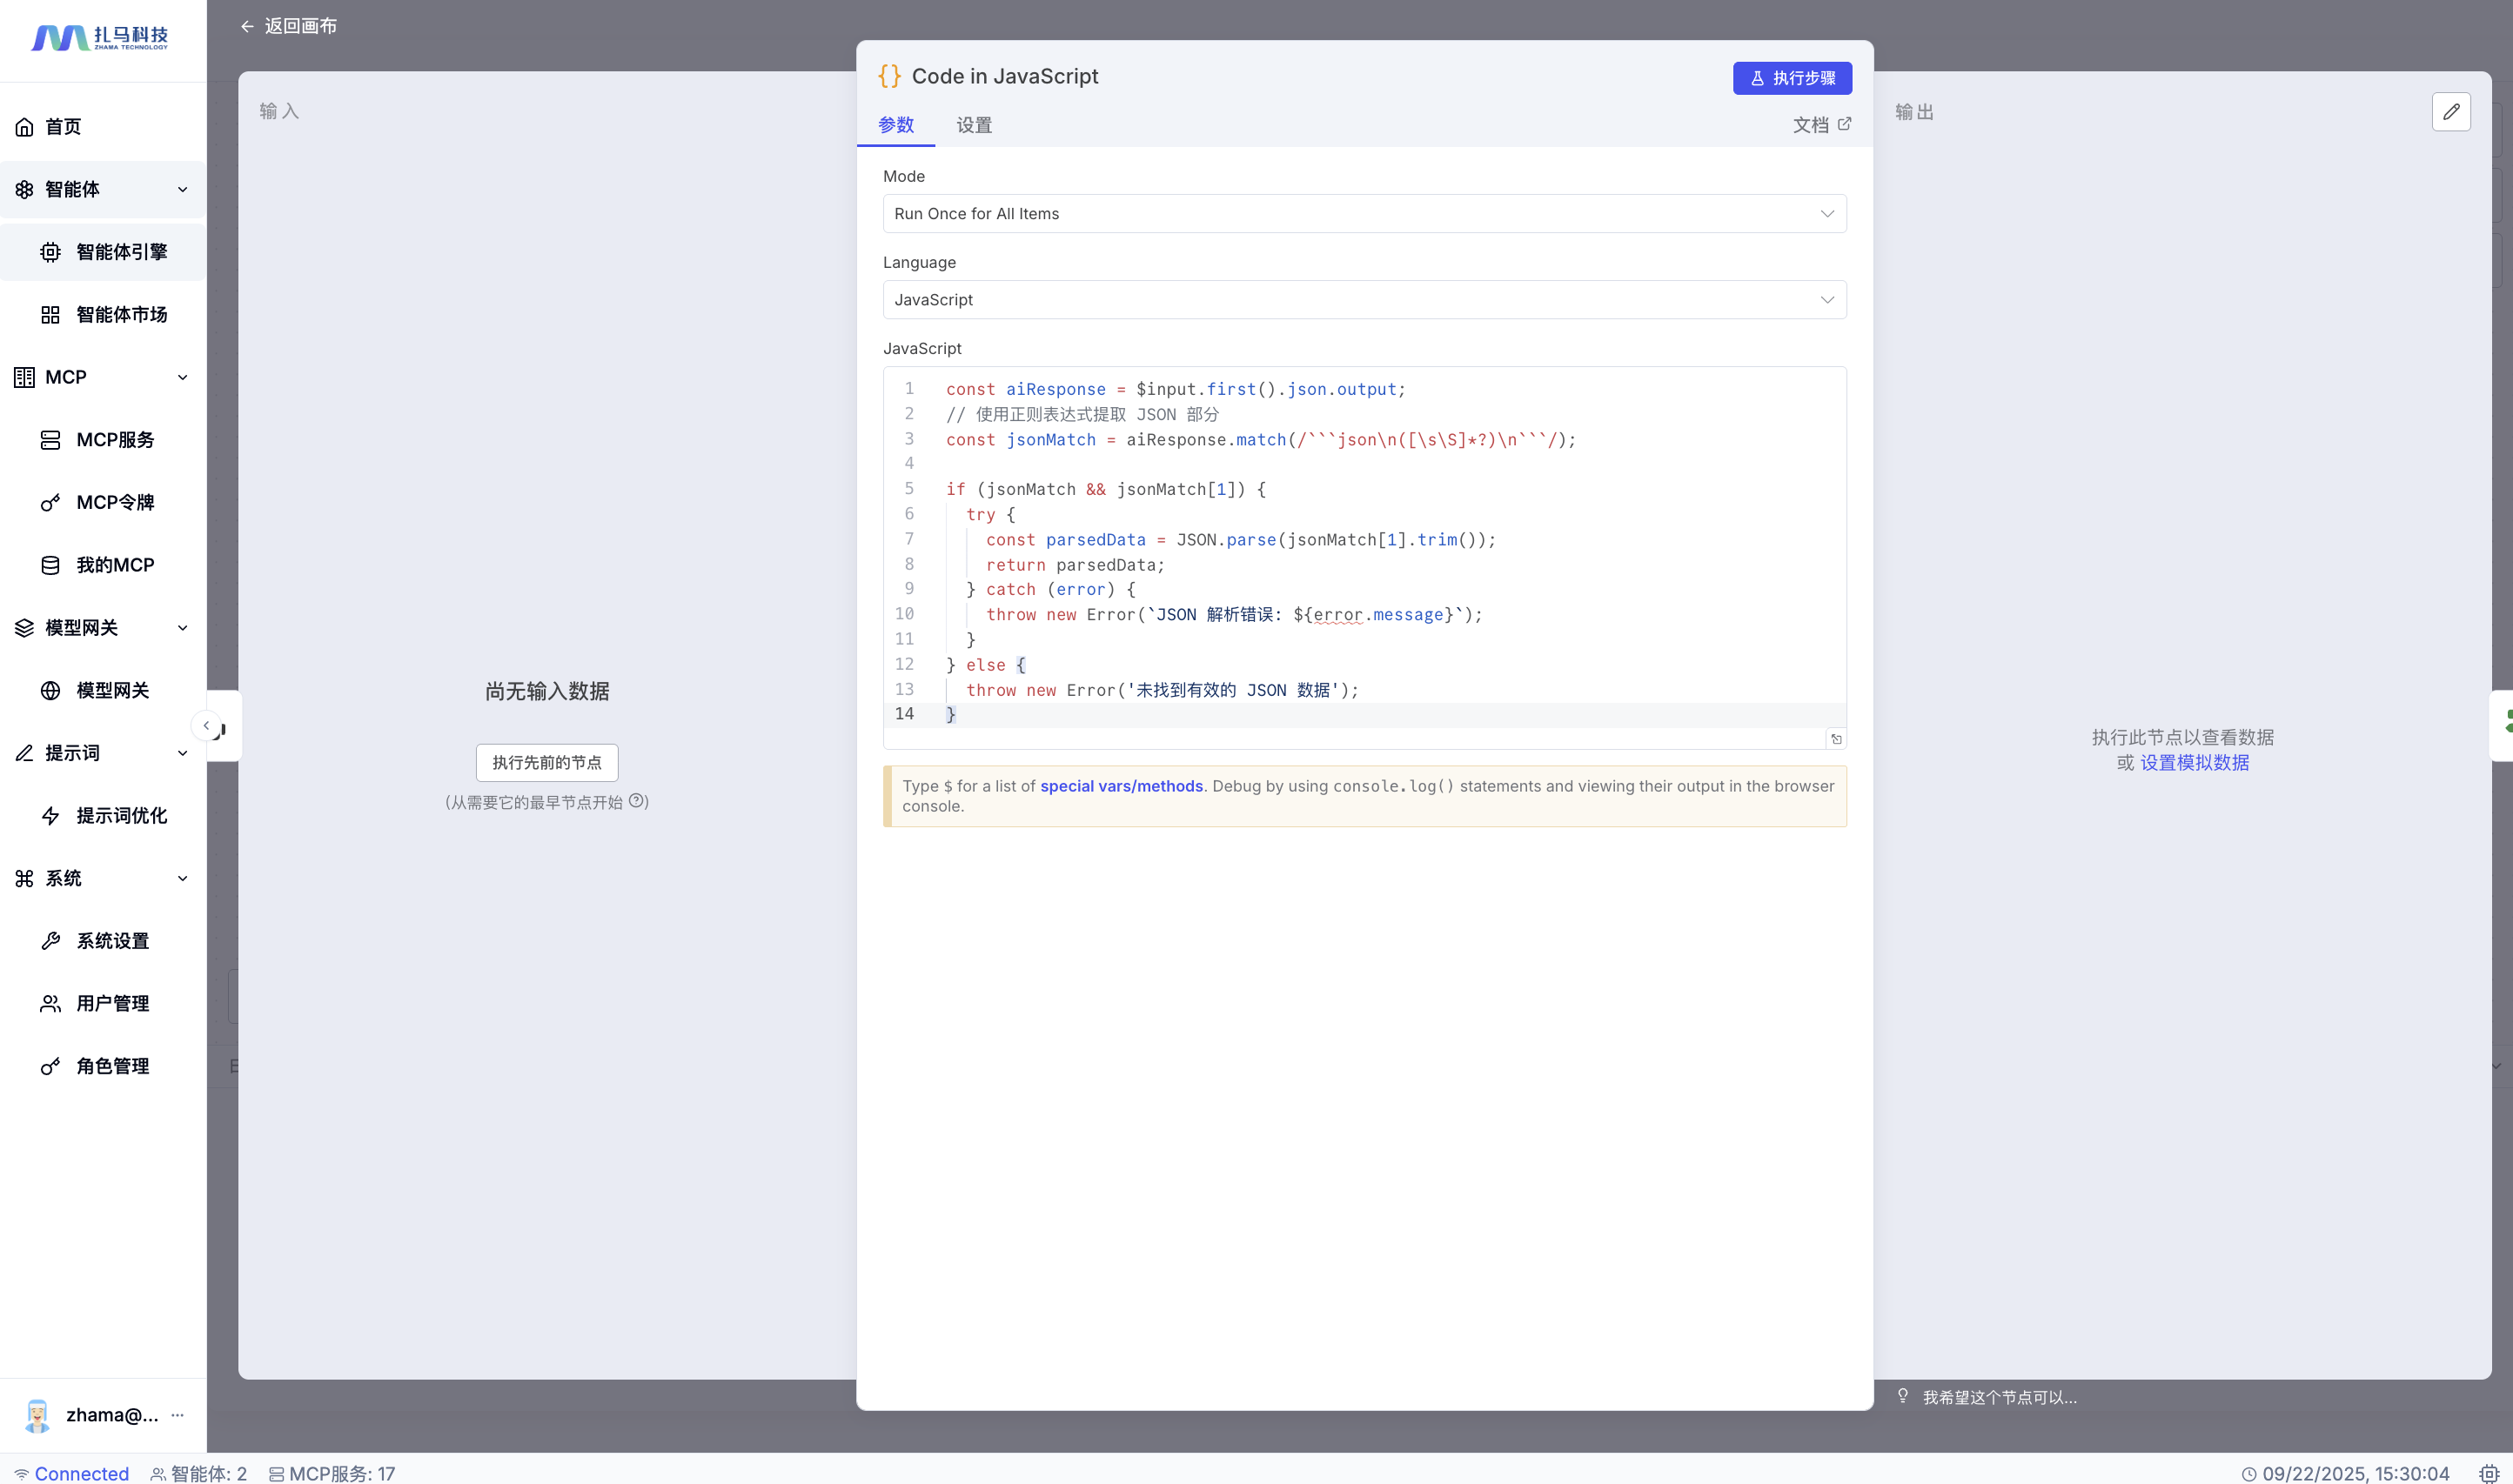Image resolution: width=2513 pixels, height=1484 pixels.
Task: Click the pencil edit icon in output panel
Action: [2450, 112]
